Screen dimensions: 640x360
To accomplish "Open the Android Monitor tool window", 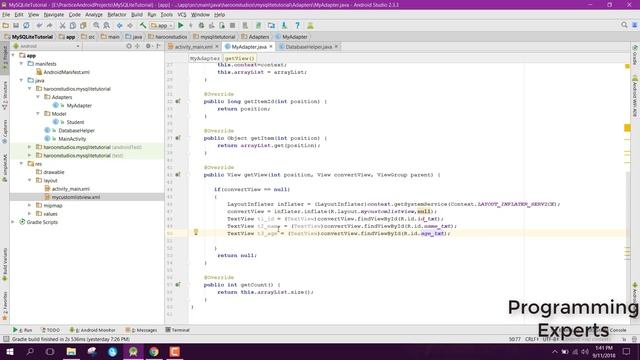I will pyautogui.click(x=93, y=330).
